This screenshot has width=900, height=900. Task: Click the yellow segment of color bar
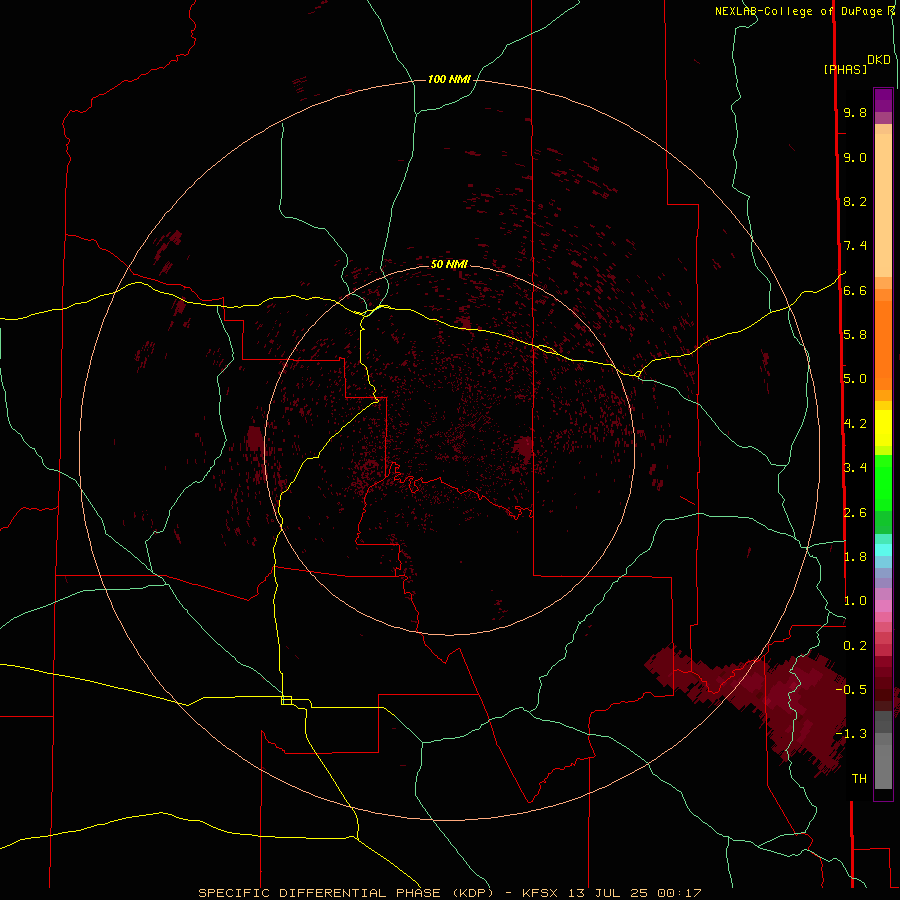(x=883, y=428)
